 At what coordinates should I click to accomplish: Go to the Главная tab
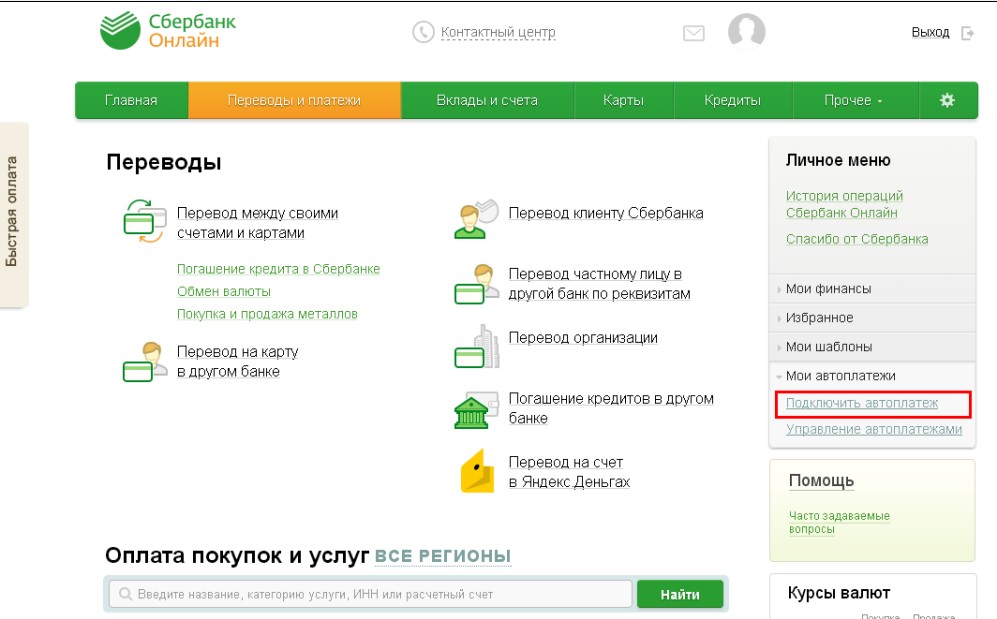(x=131, y=100)
